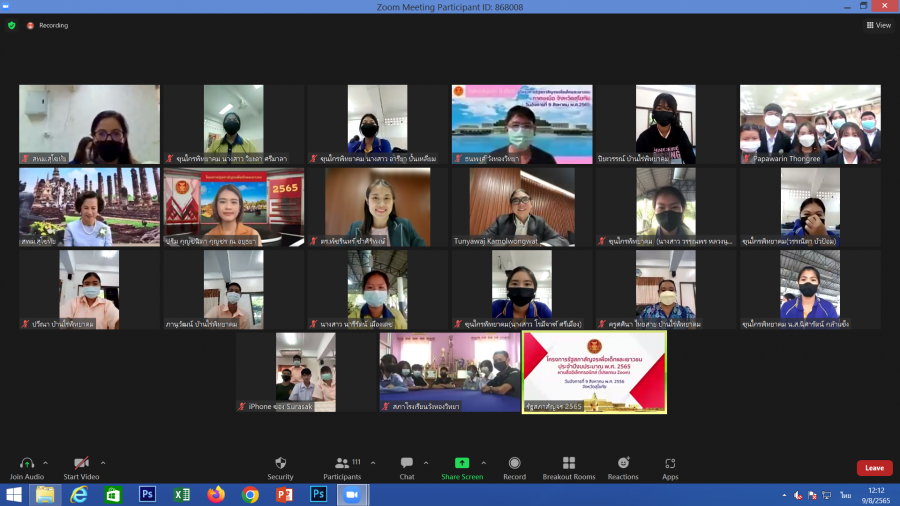This screenshot has width=900, height=506.
Task: Toggle meeting recording with Record button
Action: [x=514, y=464]
